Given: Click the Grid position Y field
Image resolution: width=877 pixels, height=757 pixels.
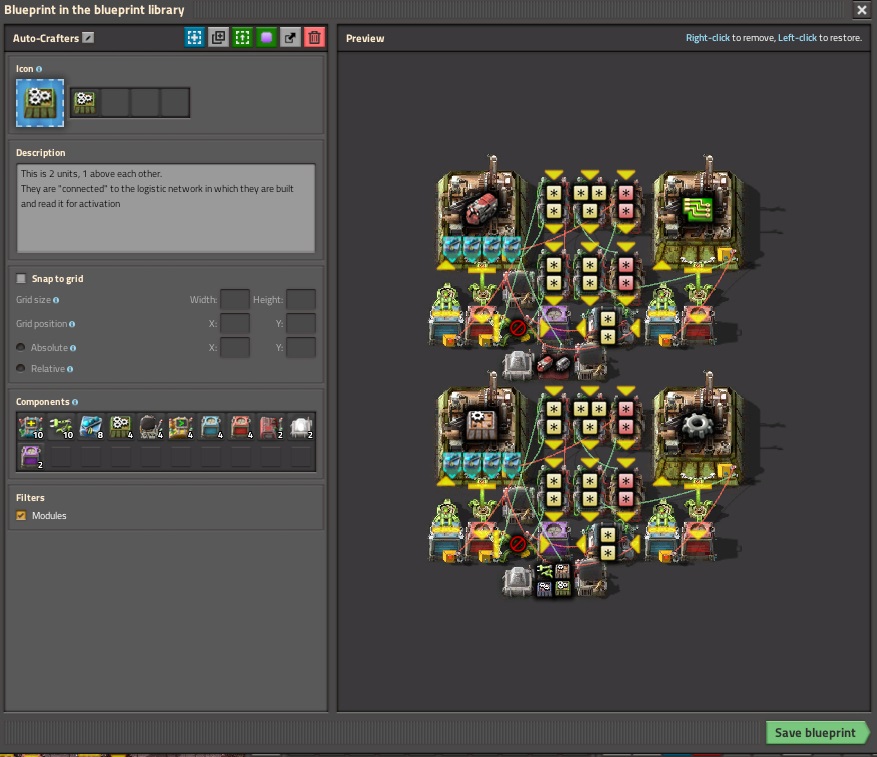Looking at the screenshot, I should click(x=301, y=323).
